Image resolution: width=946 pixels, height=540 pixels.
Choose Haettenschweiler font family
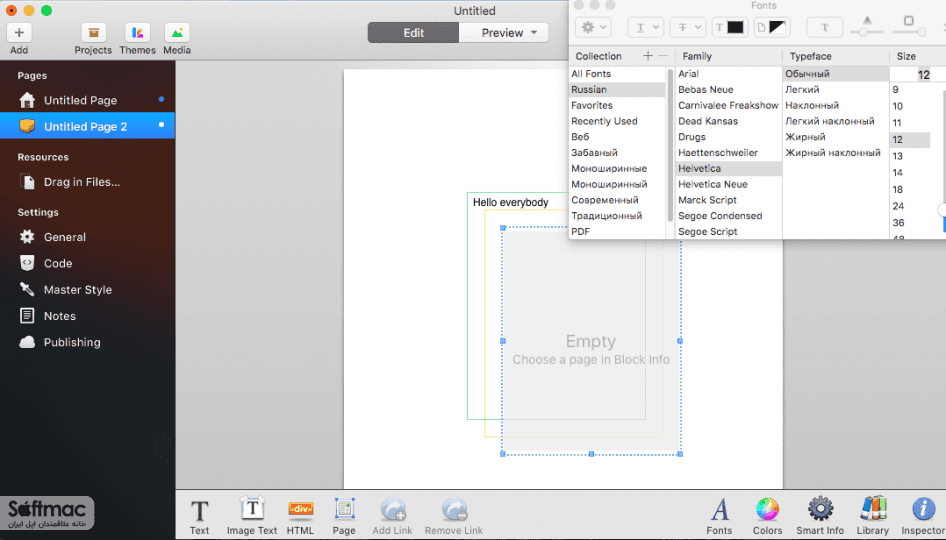[718, 153]
